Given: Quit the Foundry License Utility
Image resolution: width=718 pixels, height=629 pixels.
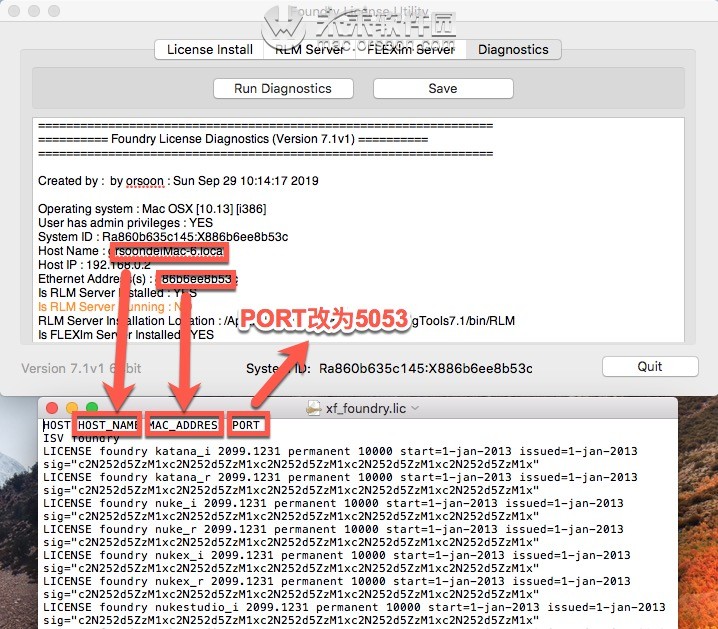Looking at the screenshot, I should pyautogui.click(x=650, y=366).
